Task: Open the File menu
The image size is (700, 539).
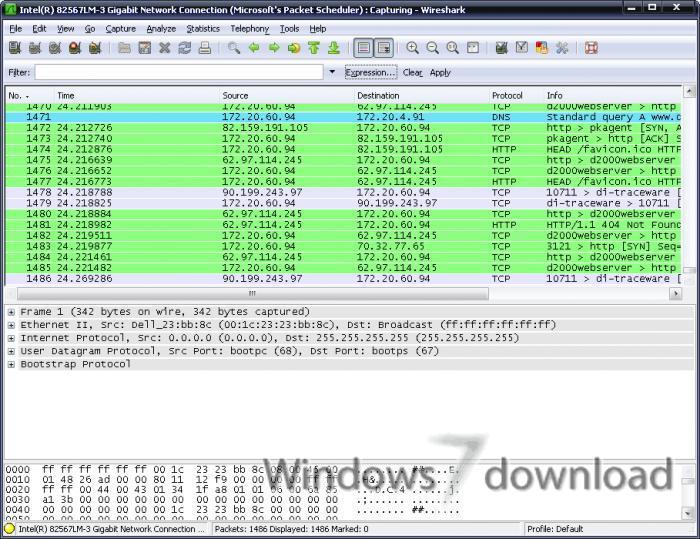Action: point(16,29)
